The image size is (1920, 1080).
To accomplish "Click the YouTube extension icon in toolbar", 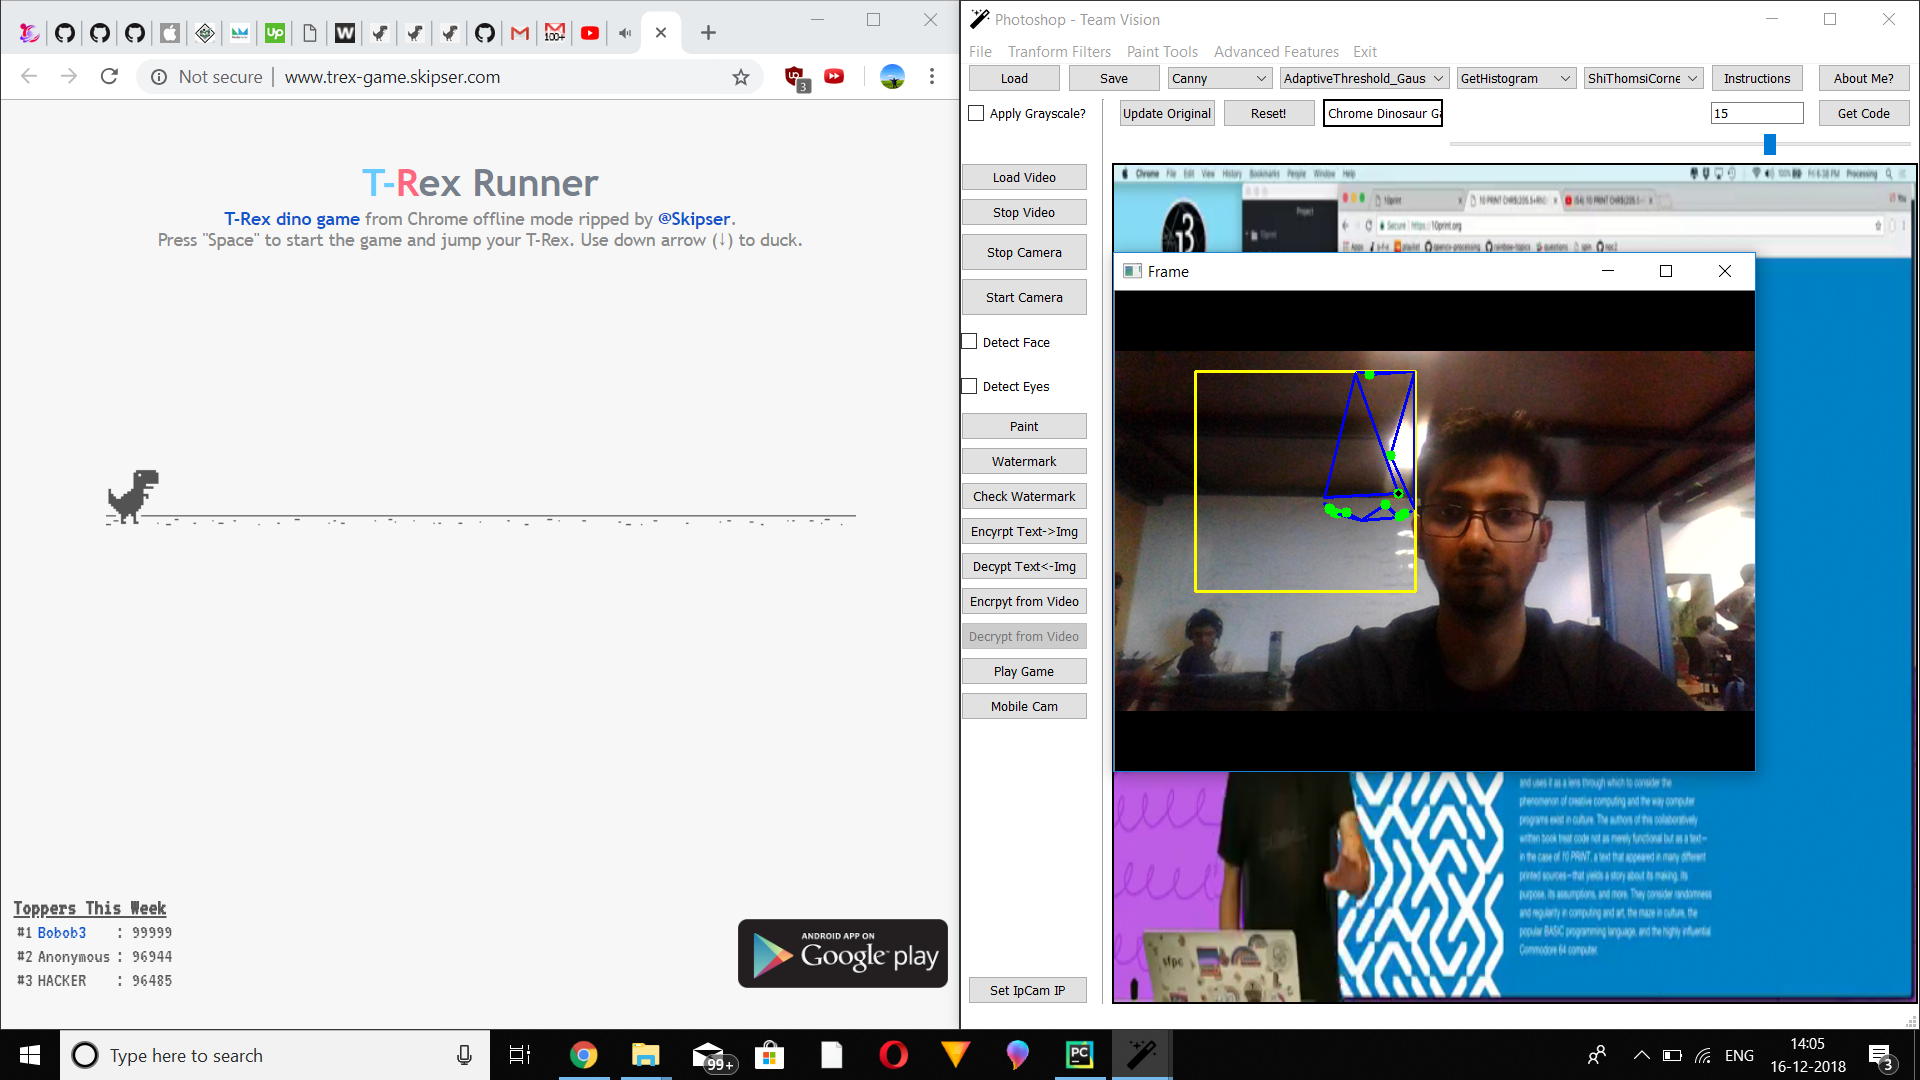I will [834, 77].
